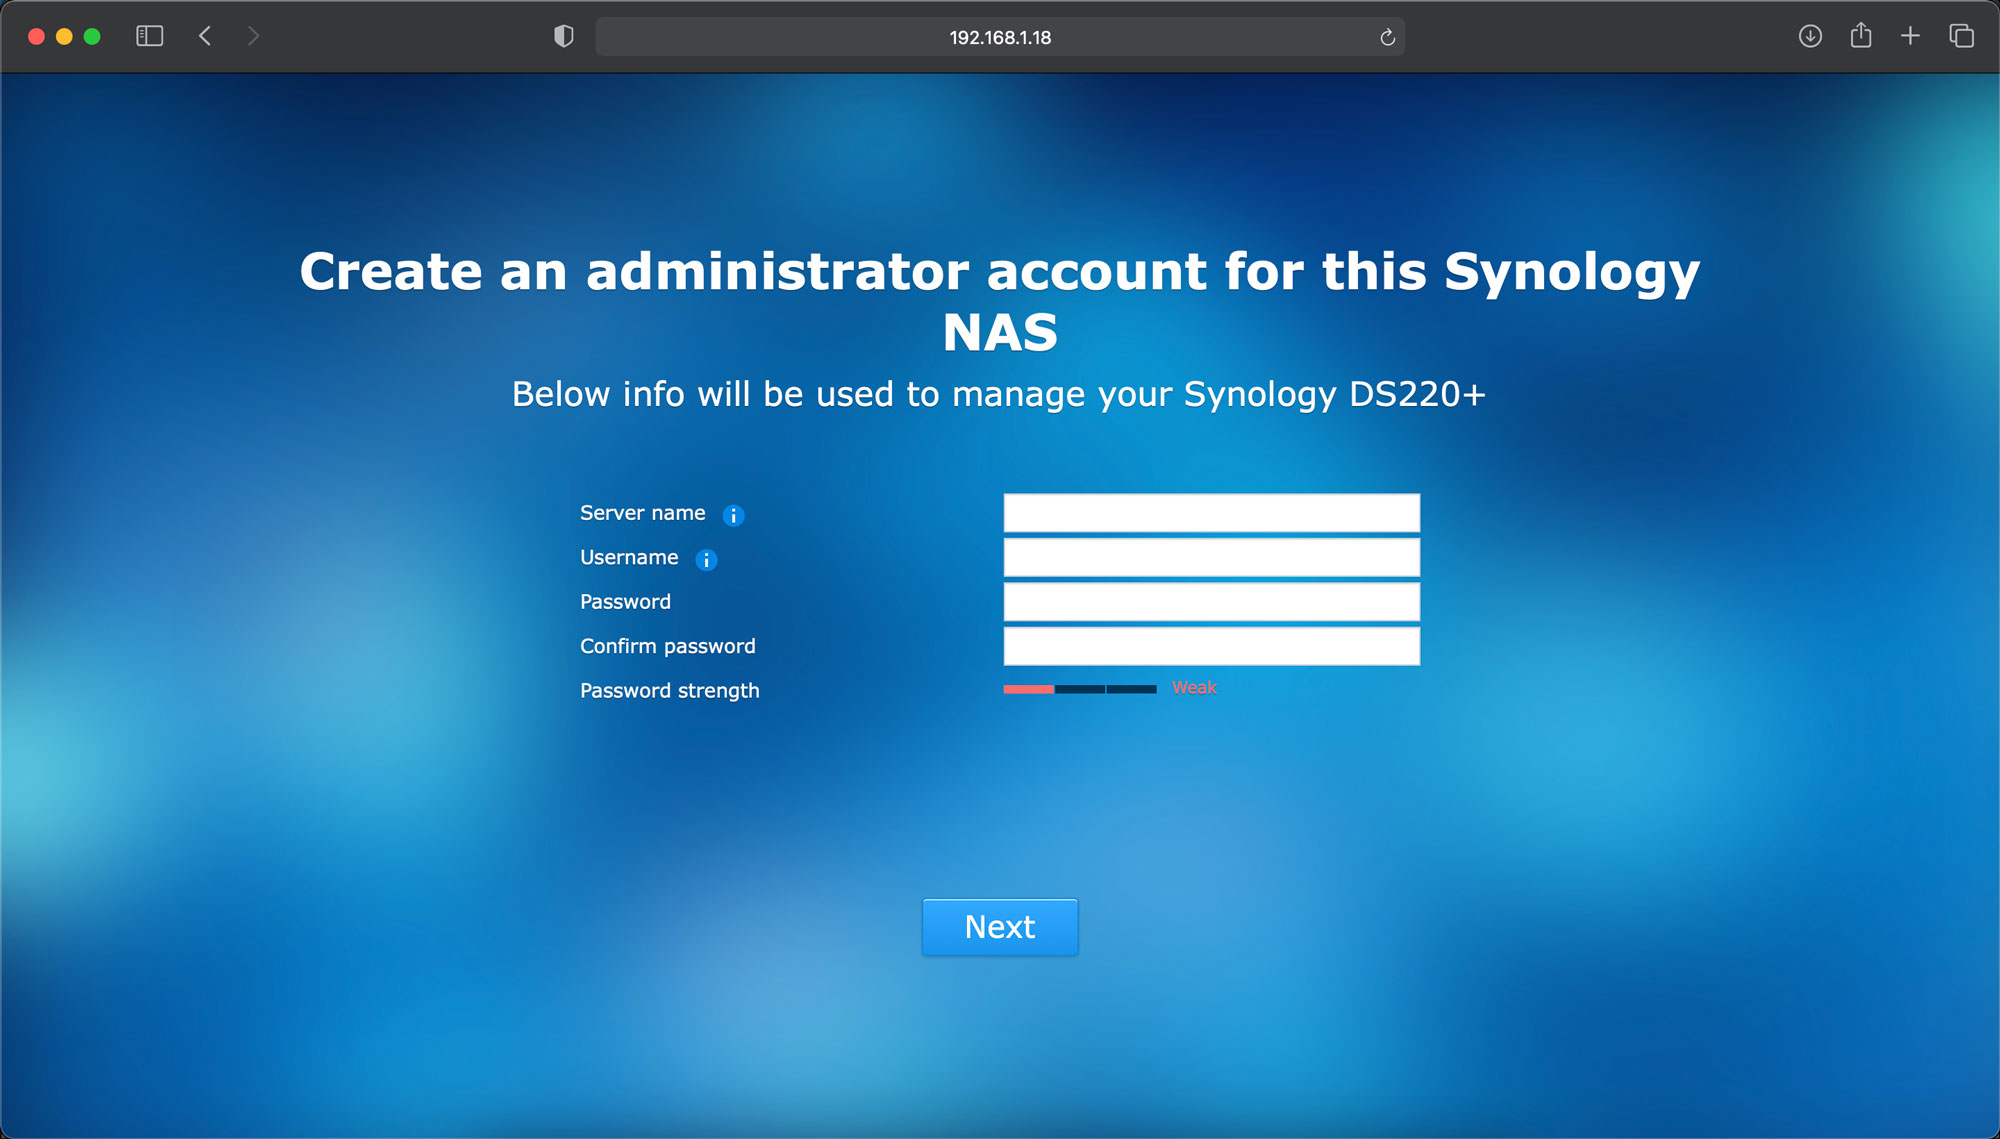Screen dimensions: 2000x1139
Task: Click the password strength meter bar
Action: (1080, 689)
